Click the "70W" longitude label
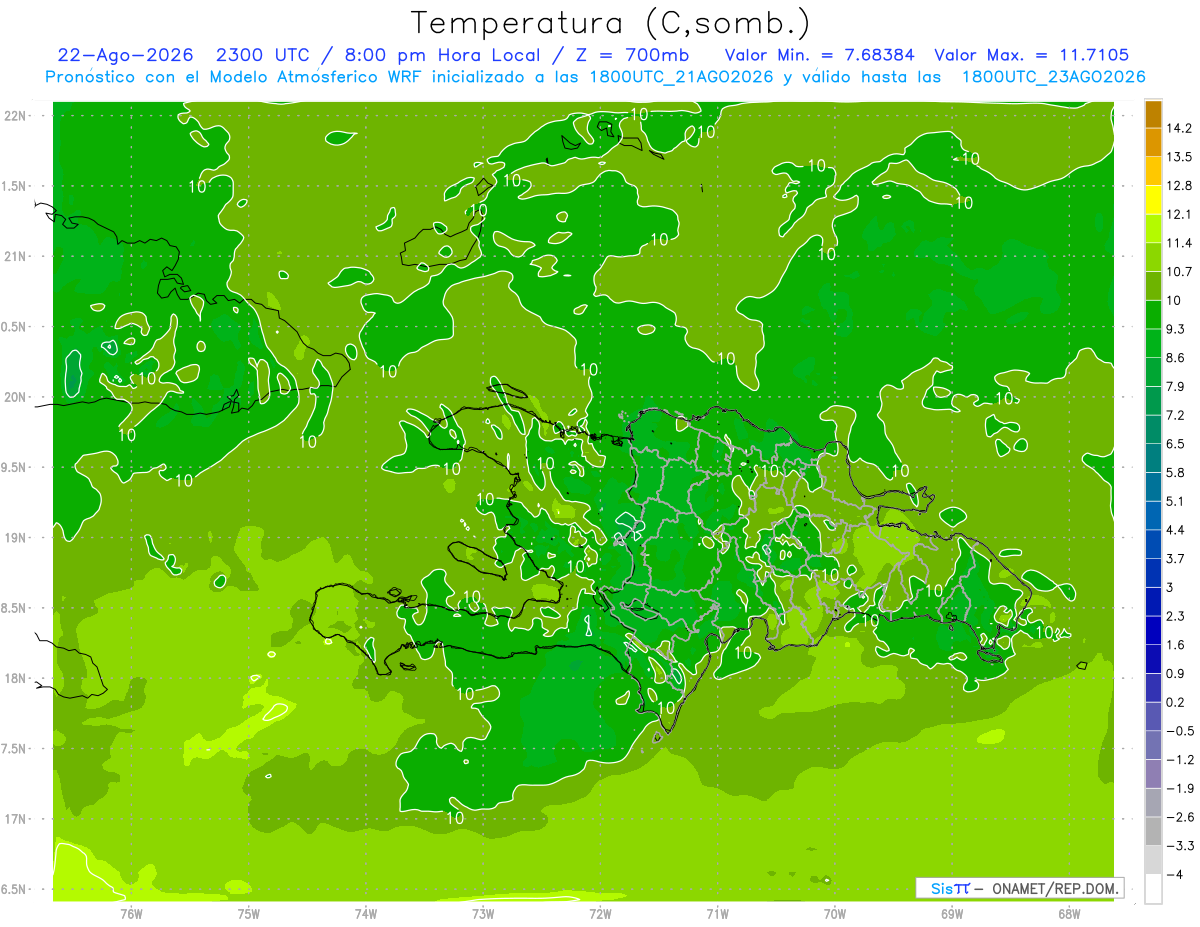Viewport: 1200px width, 927px height. [835, 913]
